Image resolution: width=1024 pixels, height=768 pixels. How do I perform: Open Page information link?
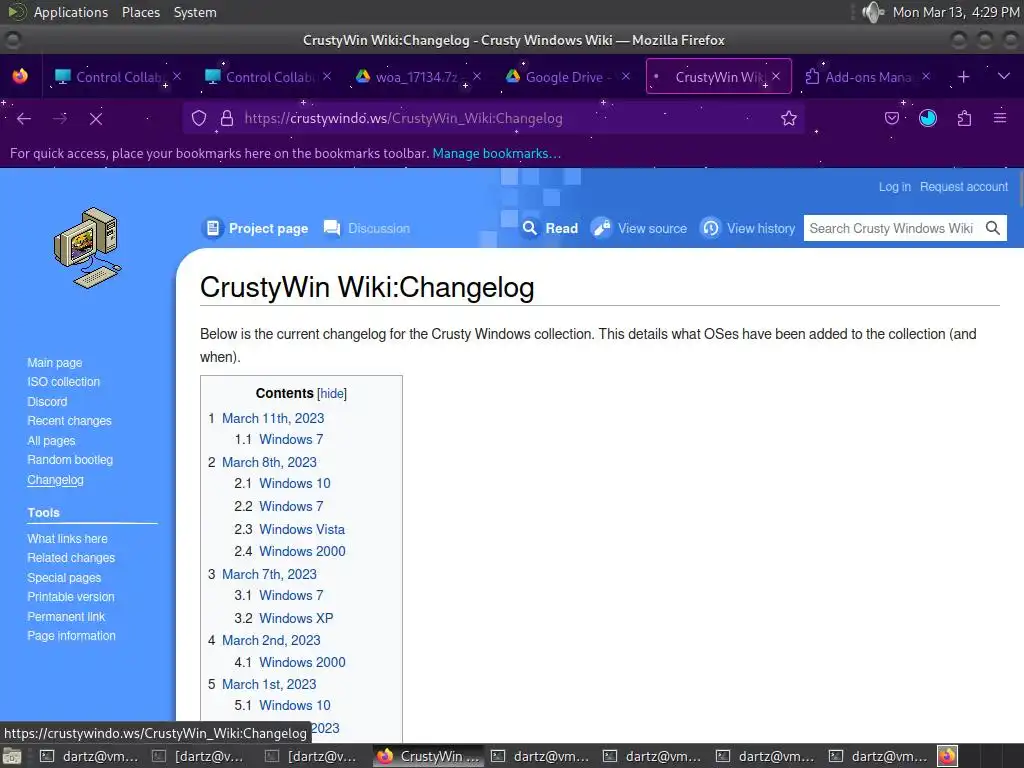[x=71, y=635]
